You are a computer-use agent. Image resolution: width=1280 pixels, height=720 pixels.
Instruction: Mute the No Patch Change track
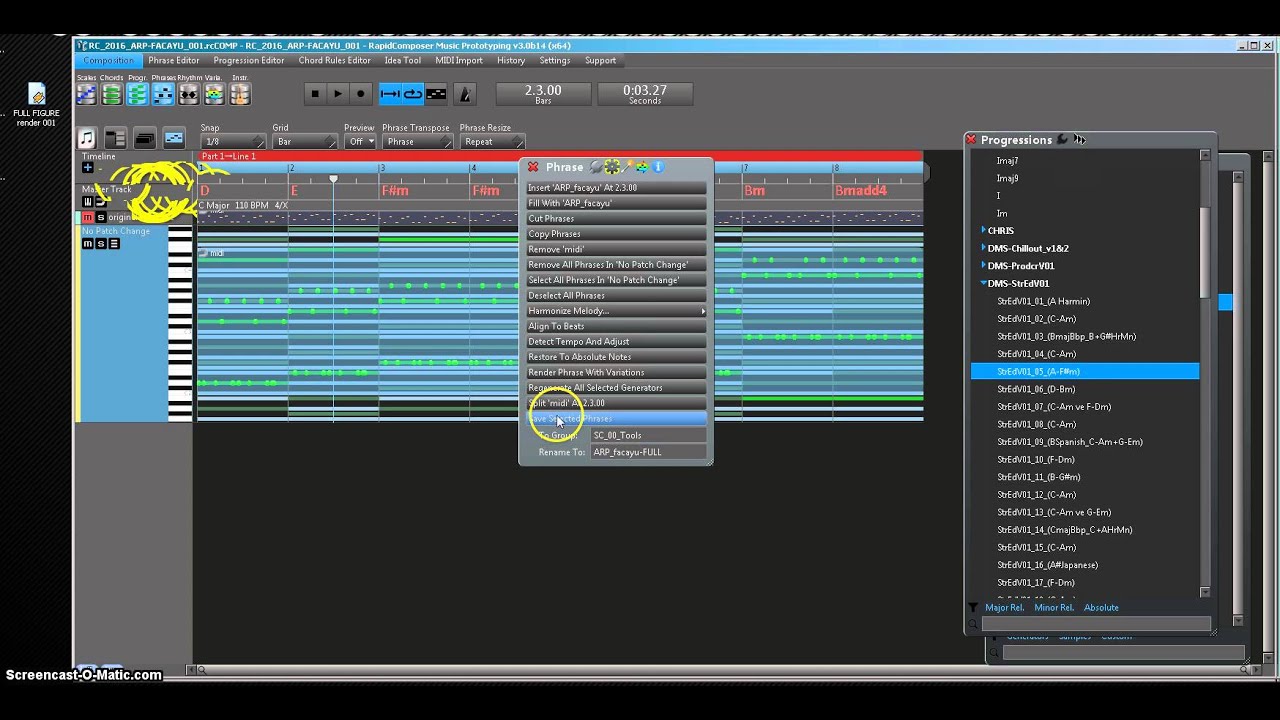coord(87,244)
